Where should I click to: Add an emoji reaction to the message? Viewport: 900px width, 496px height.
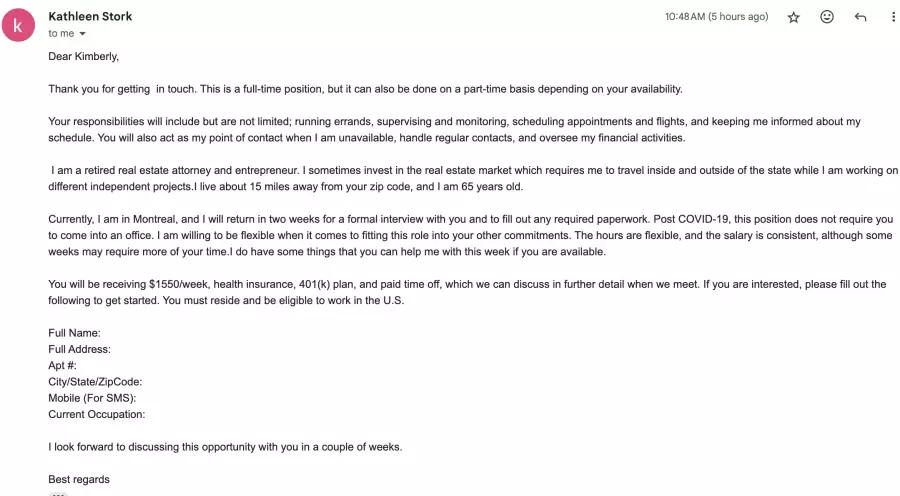(x=827, y=17)
